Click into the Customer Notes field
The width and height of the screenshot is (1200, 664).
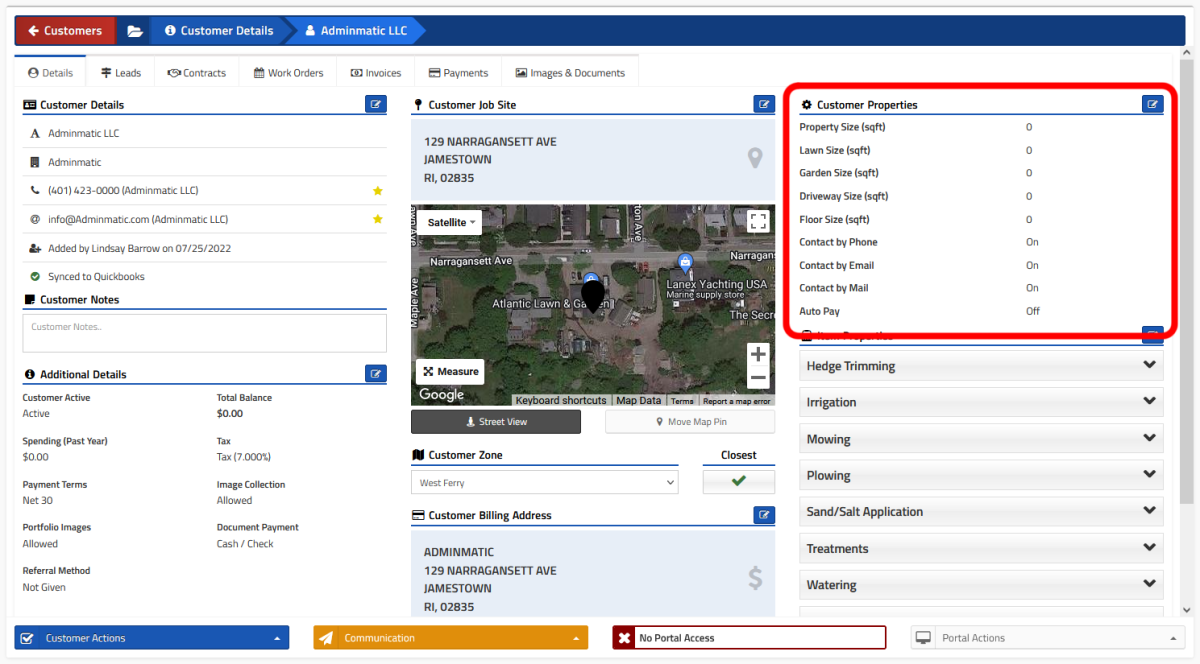tap(205, 333)
